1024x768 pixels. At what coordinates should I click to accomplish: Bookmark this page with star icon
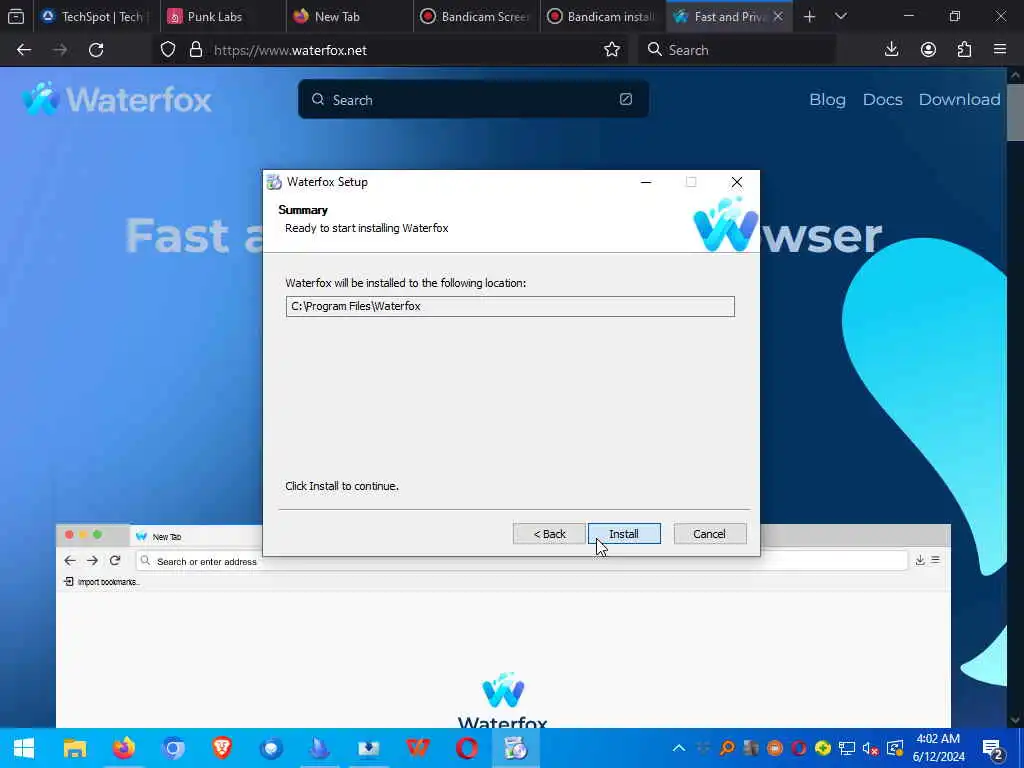[612, 50]
